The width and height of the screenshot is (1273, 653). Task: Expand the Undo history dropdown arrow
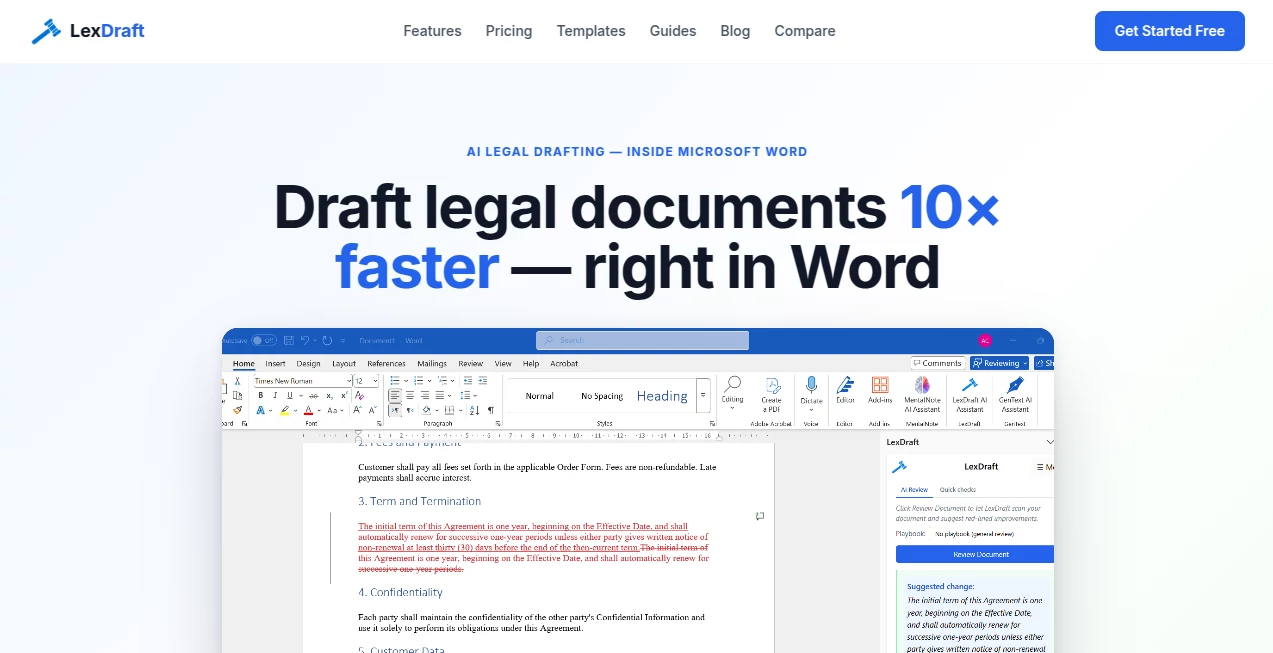(315, 340)
